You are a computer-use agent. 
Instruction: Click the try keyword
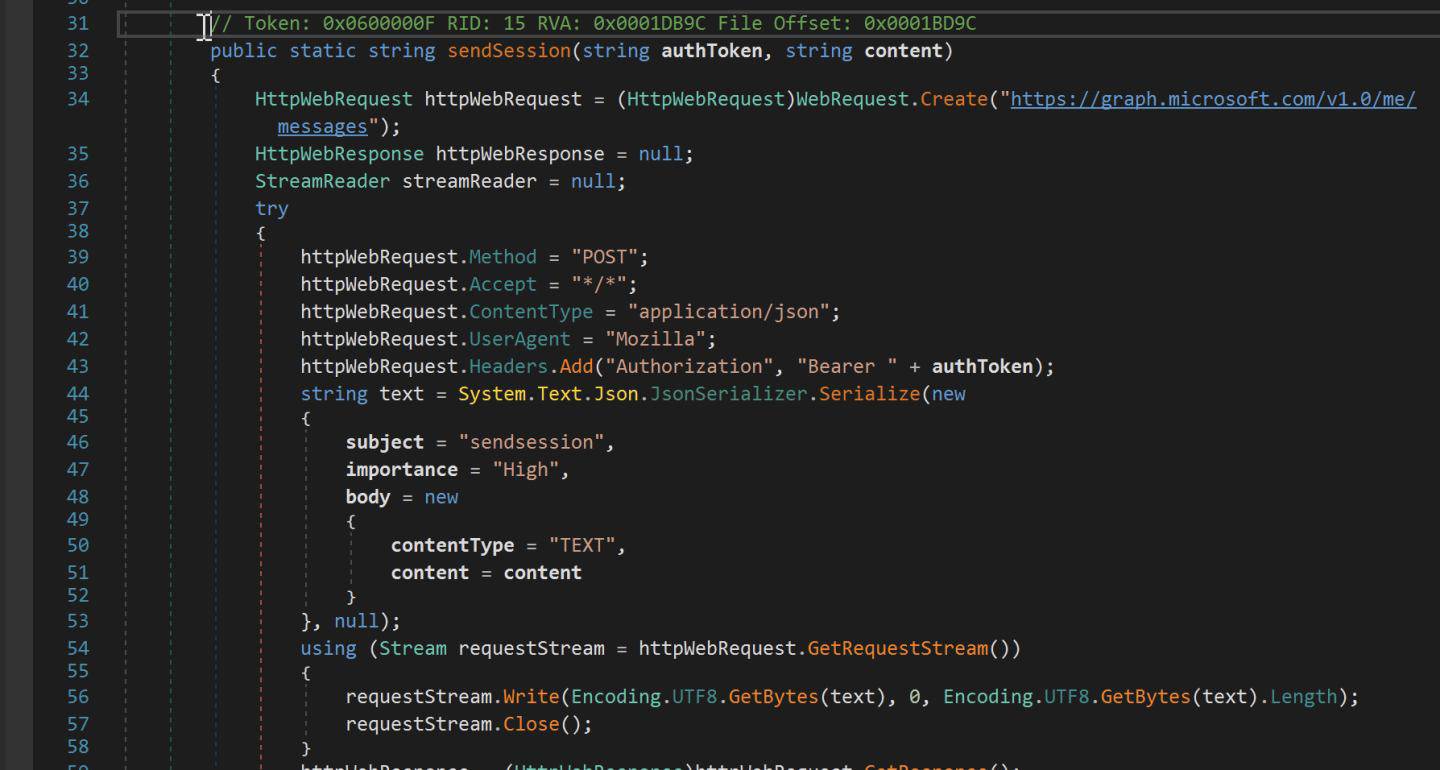click(271, 208)
